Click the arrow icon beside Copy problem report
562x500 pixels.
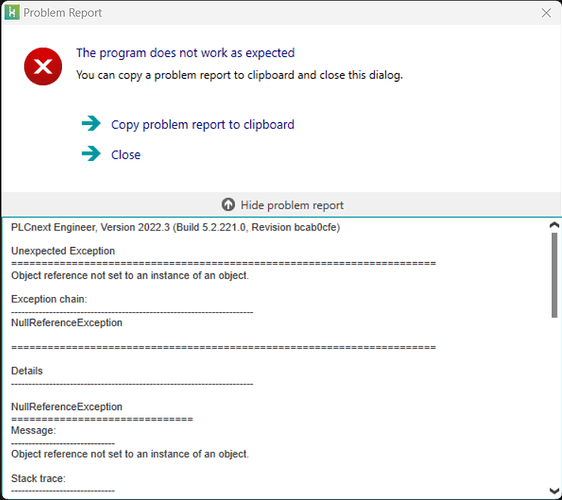[x=91, y=124]
